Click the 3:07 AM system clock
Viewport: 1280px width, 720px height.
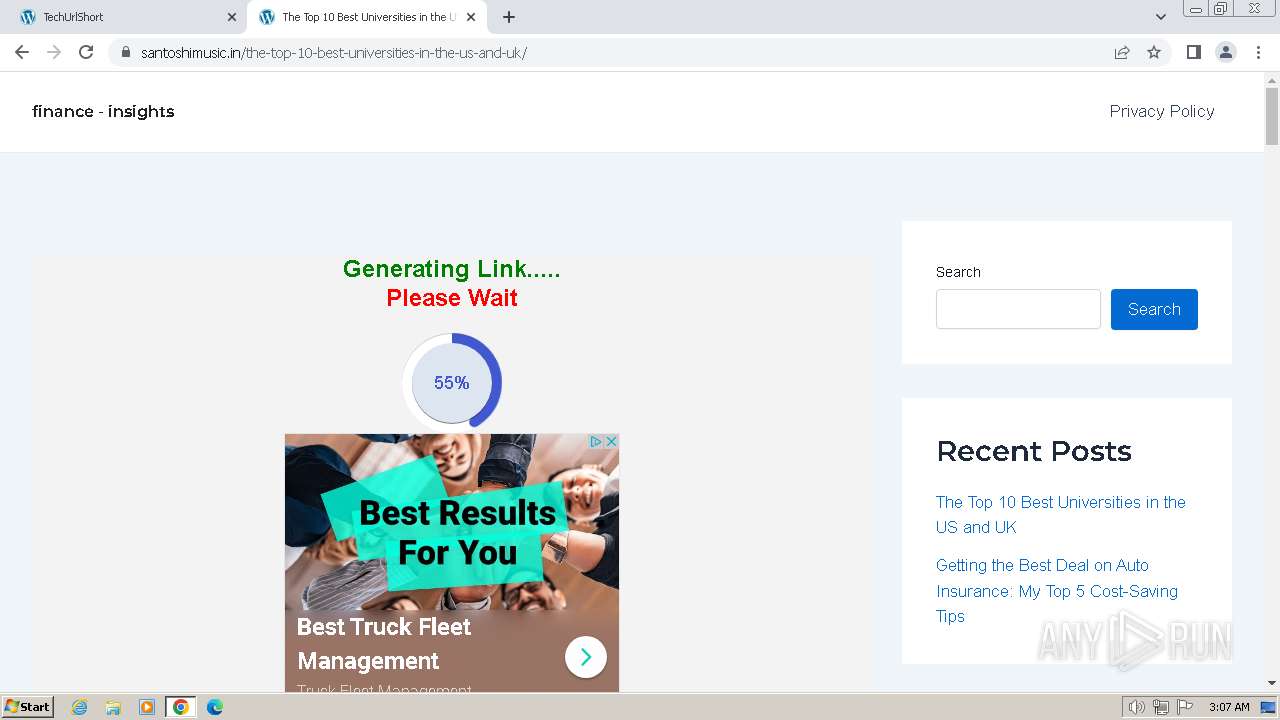pyautogui.click(x=1229, y=707)
